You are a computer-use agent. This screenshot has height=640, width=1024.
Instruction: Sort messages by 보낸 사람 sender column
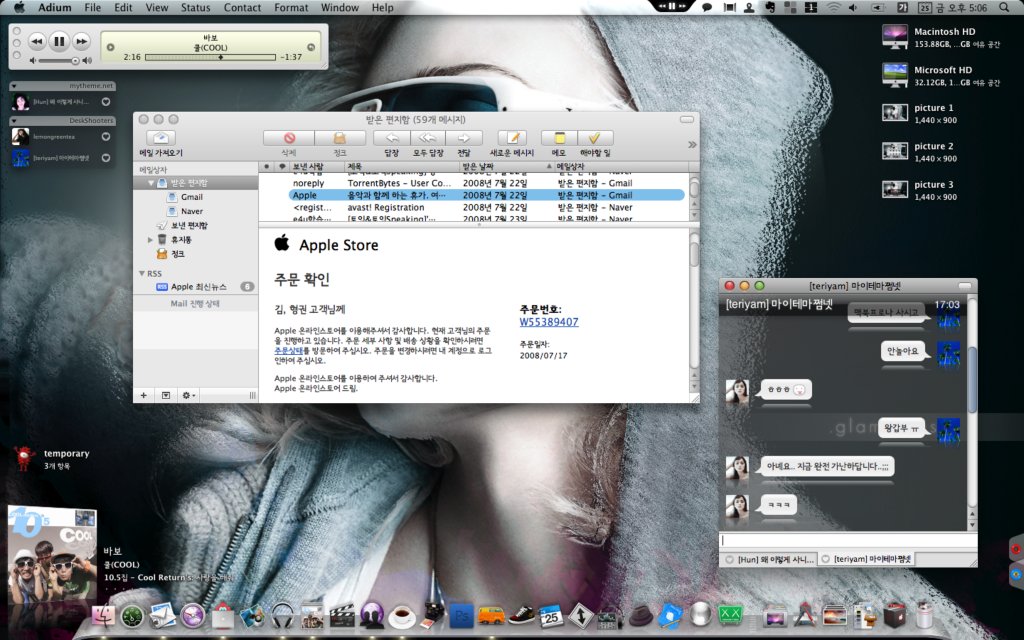click(x=317, y=167)
